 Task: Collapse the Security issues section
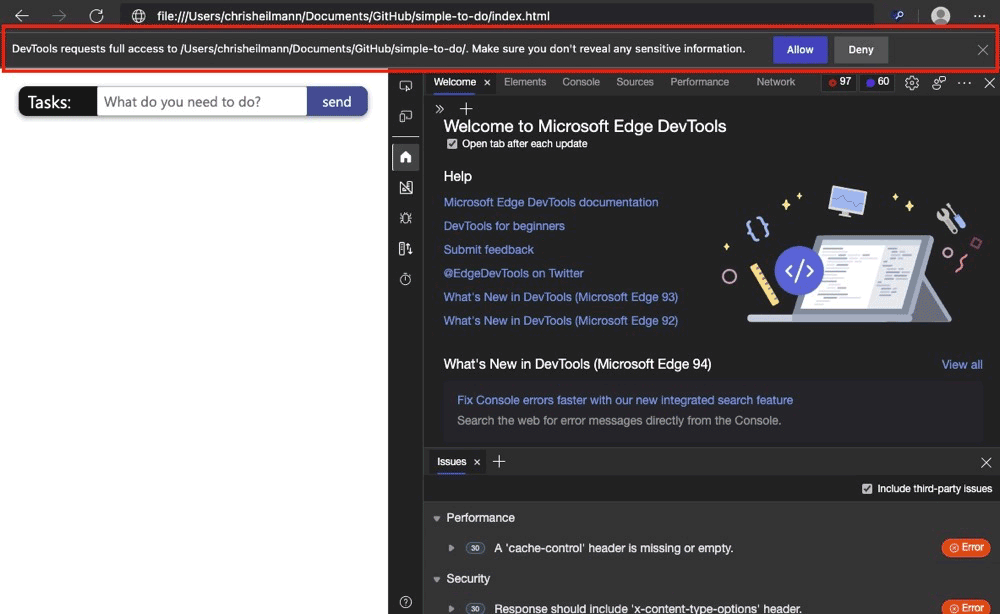(436, 578)
